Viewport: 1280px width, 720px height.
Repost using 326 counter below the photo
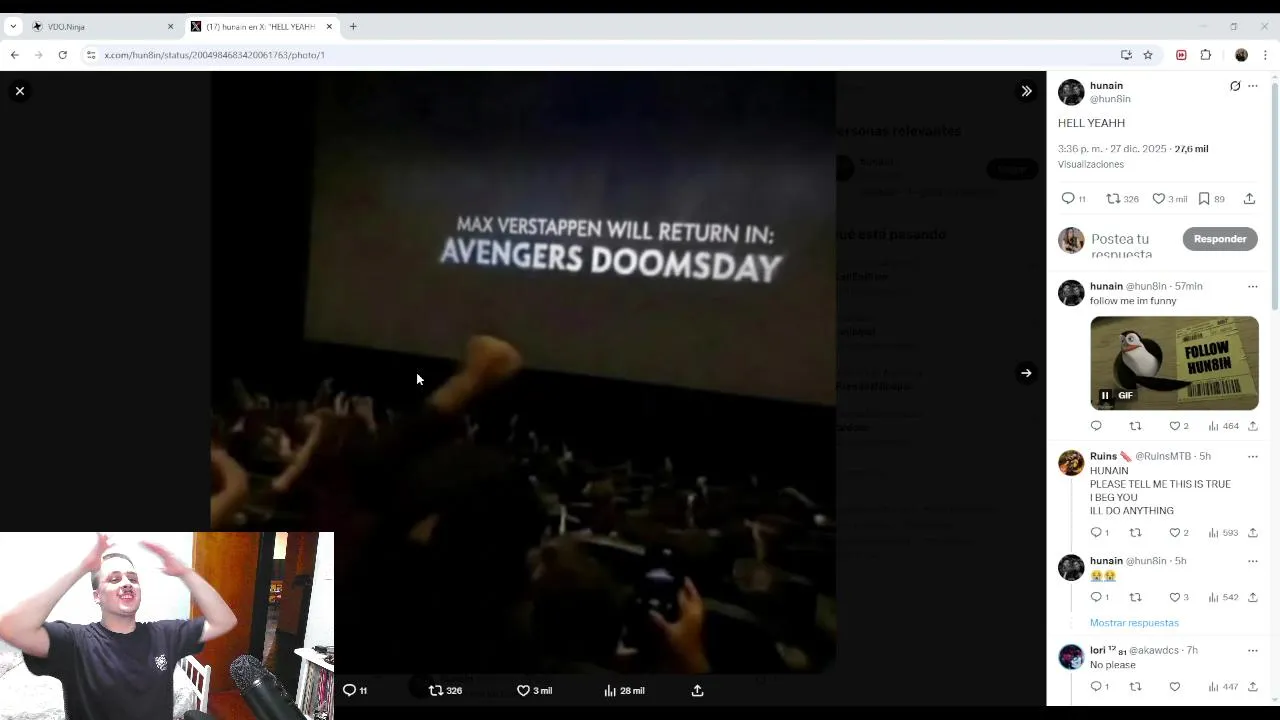tap(445, 690)
